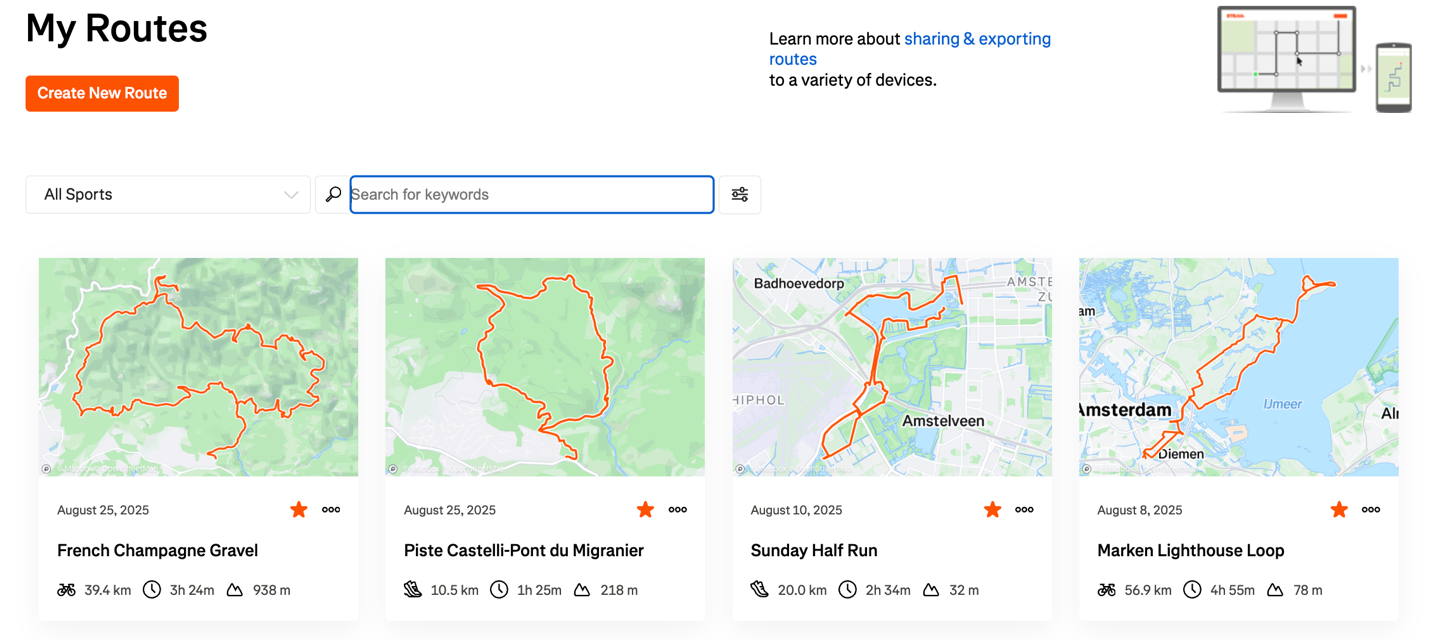Image resolution: width=1440 pixels, height=640 pixels.
Task: Click the Create New Route button
Action: (102, 93)
